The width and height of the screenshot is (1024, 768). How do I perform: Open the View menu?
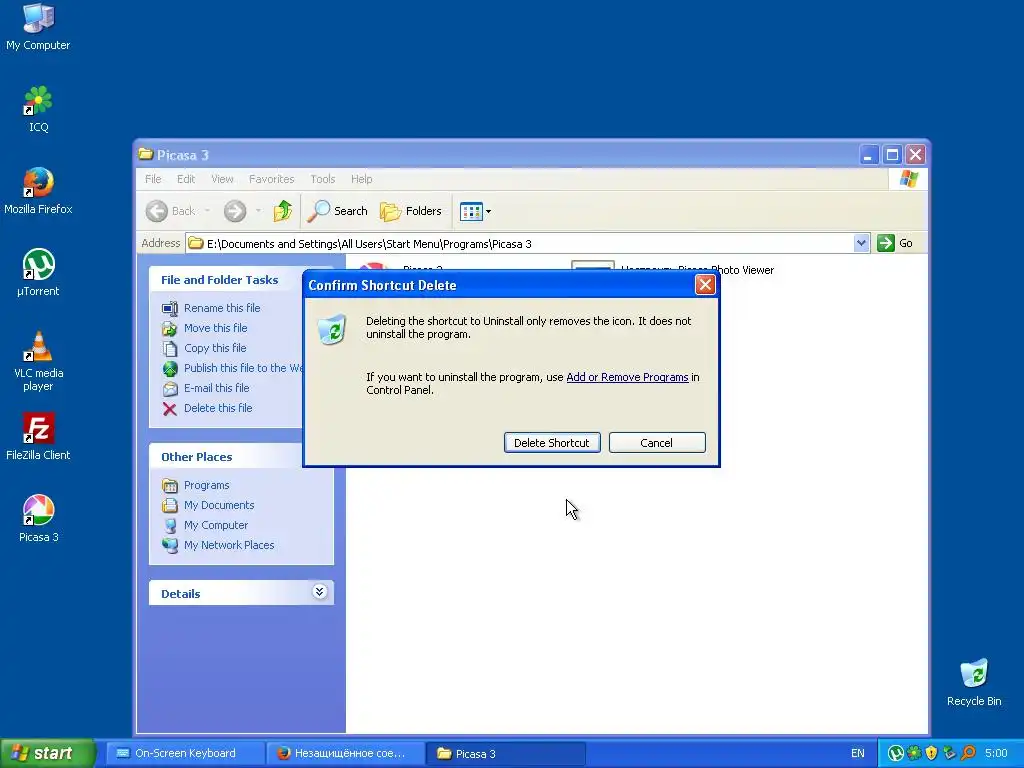pyautogui.click(x=222, y=179)
